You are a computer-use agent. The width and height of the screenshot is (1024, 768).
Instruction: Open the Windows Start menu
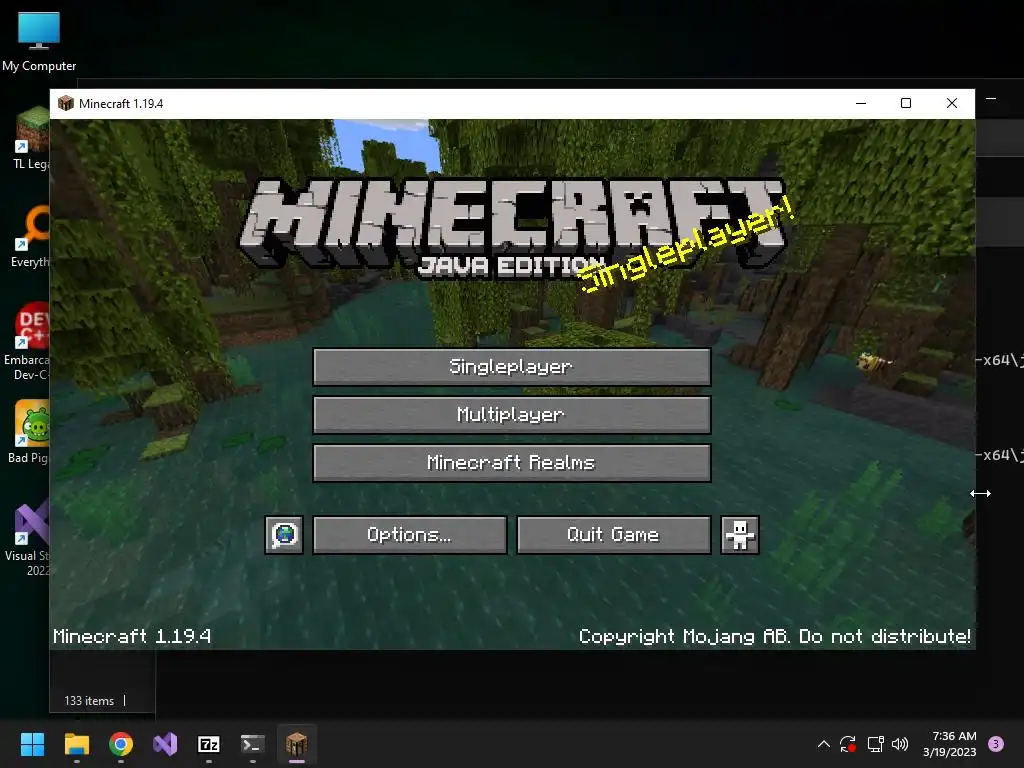pos(32,744)
